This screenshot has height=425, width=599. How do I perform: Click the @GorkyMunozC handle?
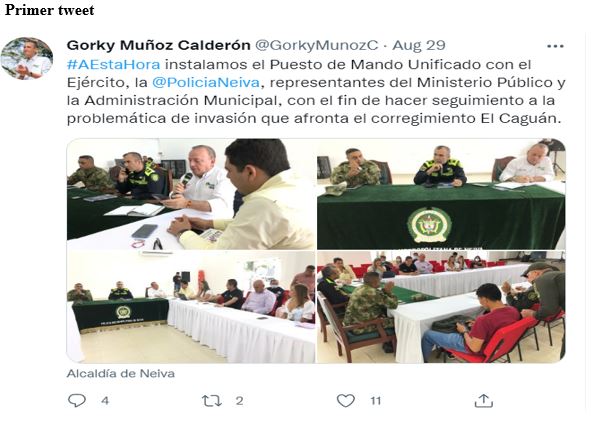(x=317, y=45)
